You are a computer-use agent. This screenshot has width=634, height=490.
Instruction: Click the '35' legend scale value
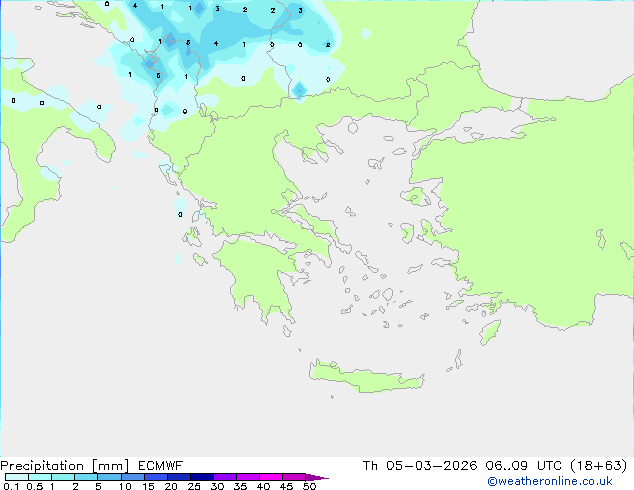coord(240,486)
